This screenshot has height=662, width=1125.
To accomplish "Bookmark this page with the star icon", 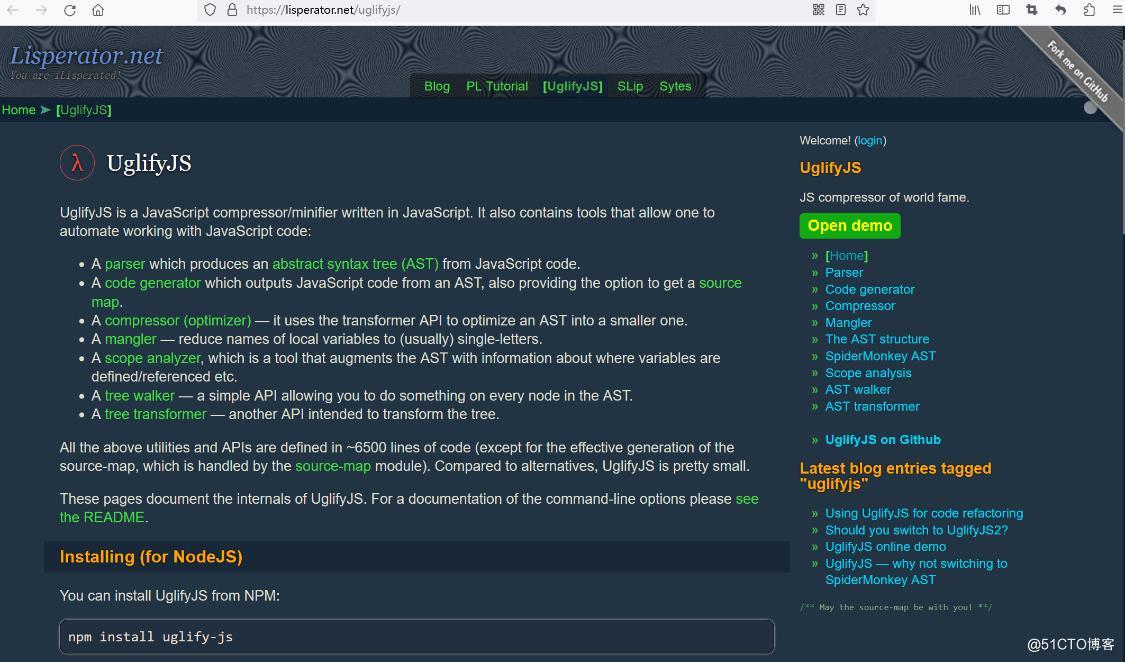I will tap(864, 11).
